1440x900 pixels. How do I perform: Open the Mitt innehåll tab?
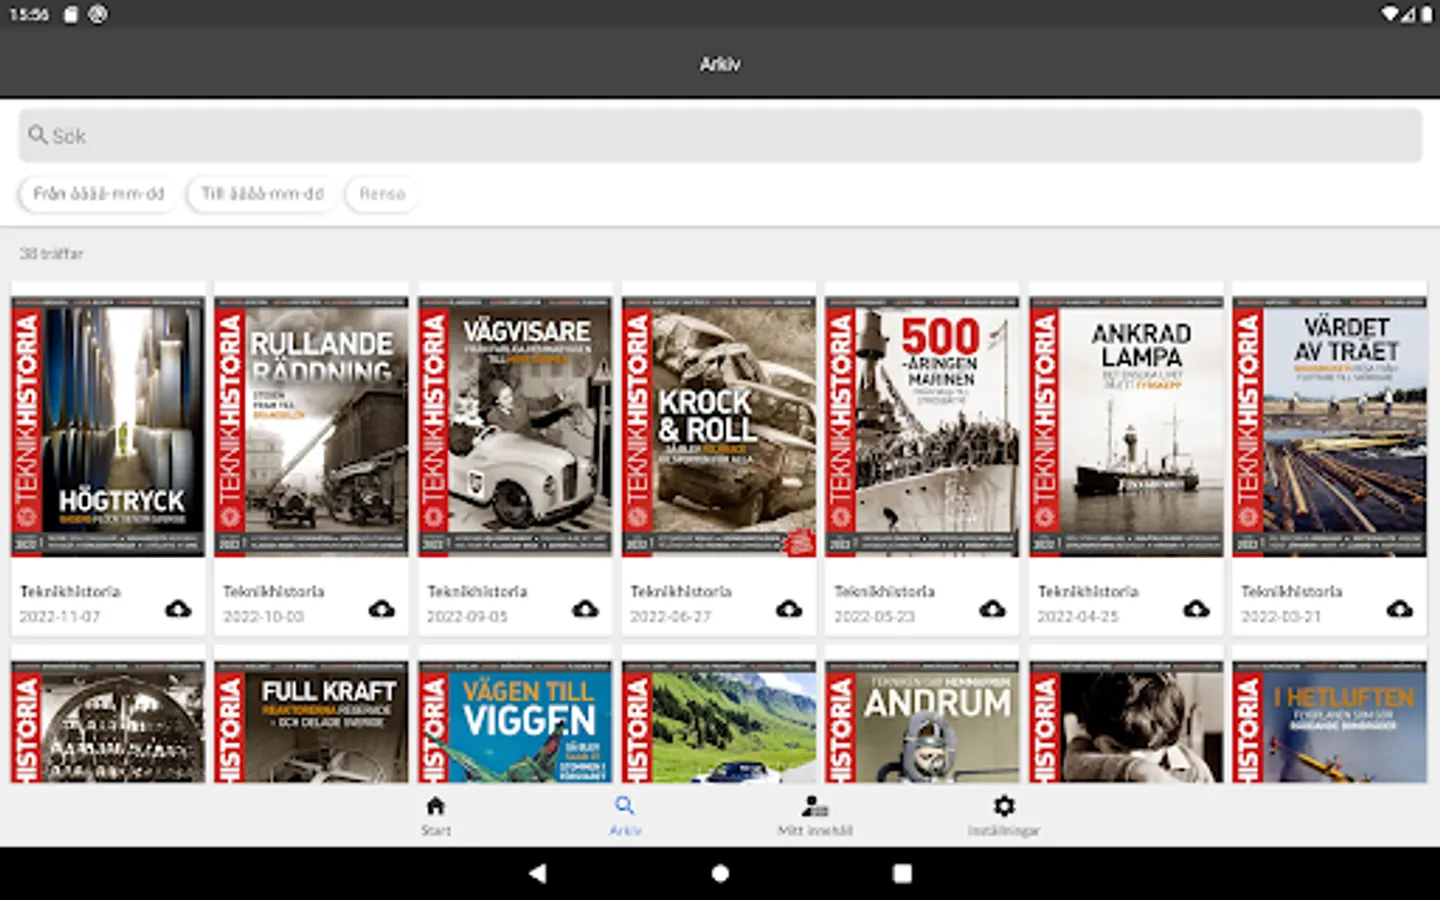(815, 816)
